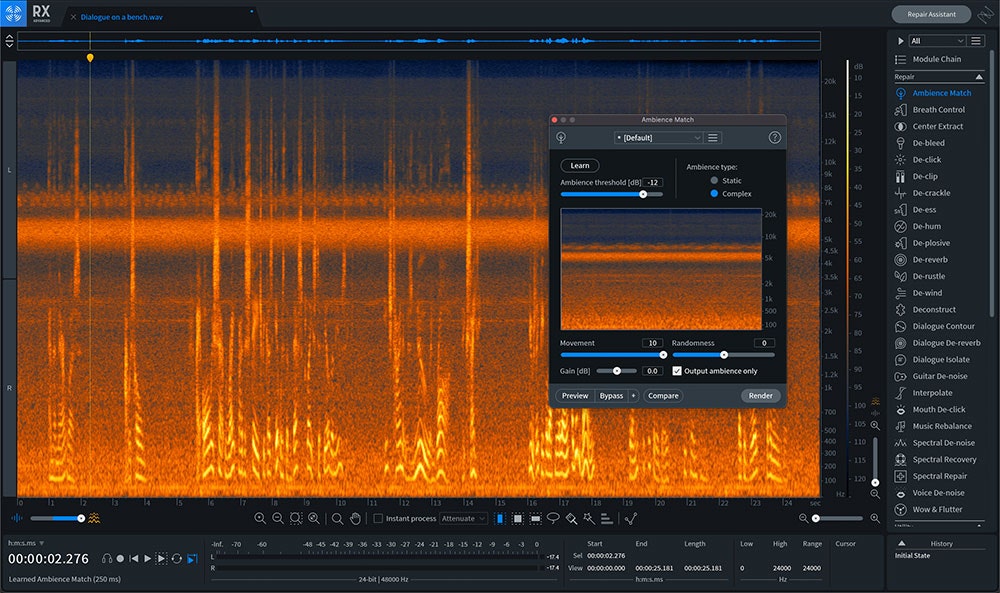Open the Guitar De-noise module
1000x593 pixels.
(939, 376)
